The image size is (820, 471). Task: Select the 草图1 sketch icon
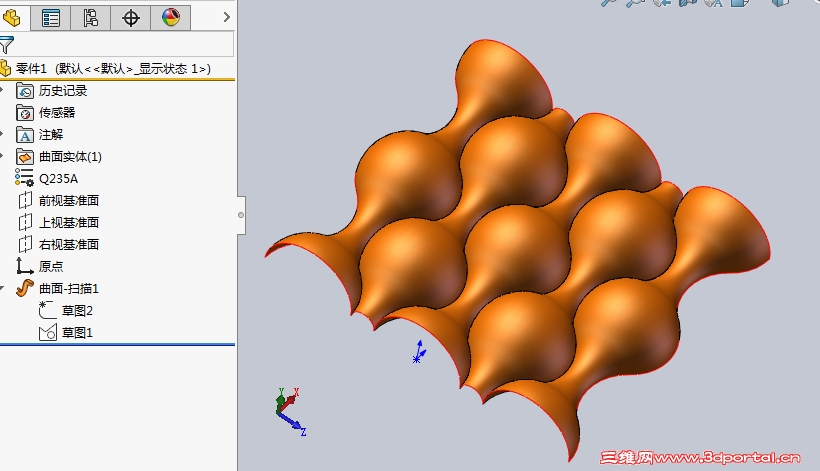coord(48,332)
